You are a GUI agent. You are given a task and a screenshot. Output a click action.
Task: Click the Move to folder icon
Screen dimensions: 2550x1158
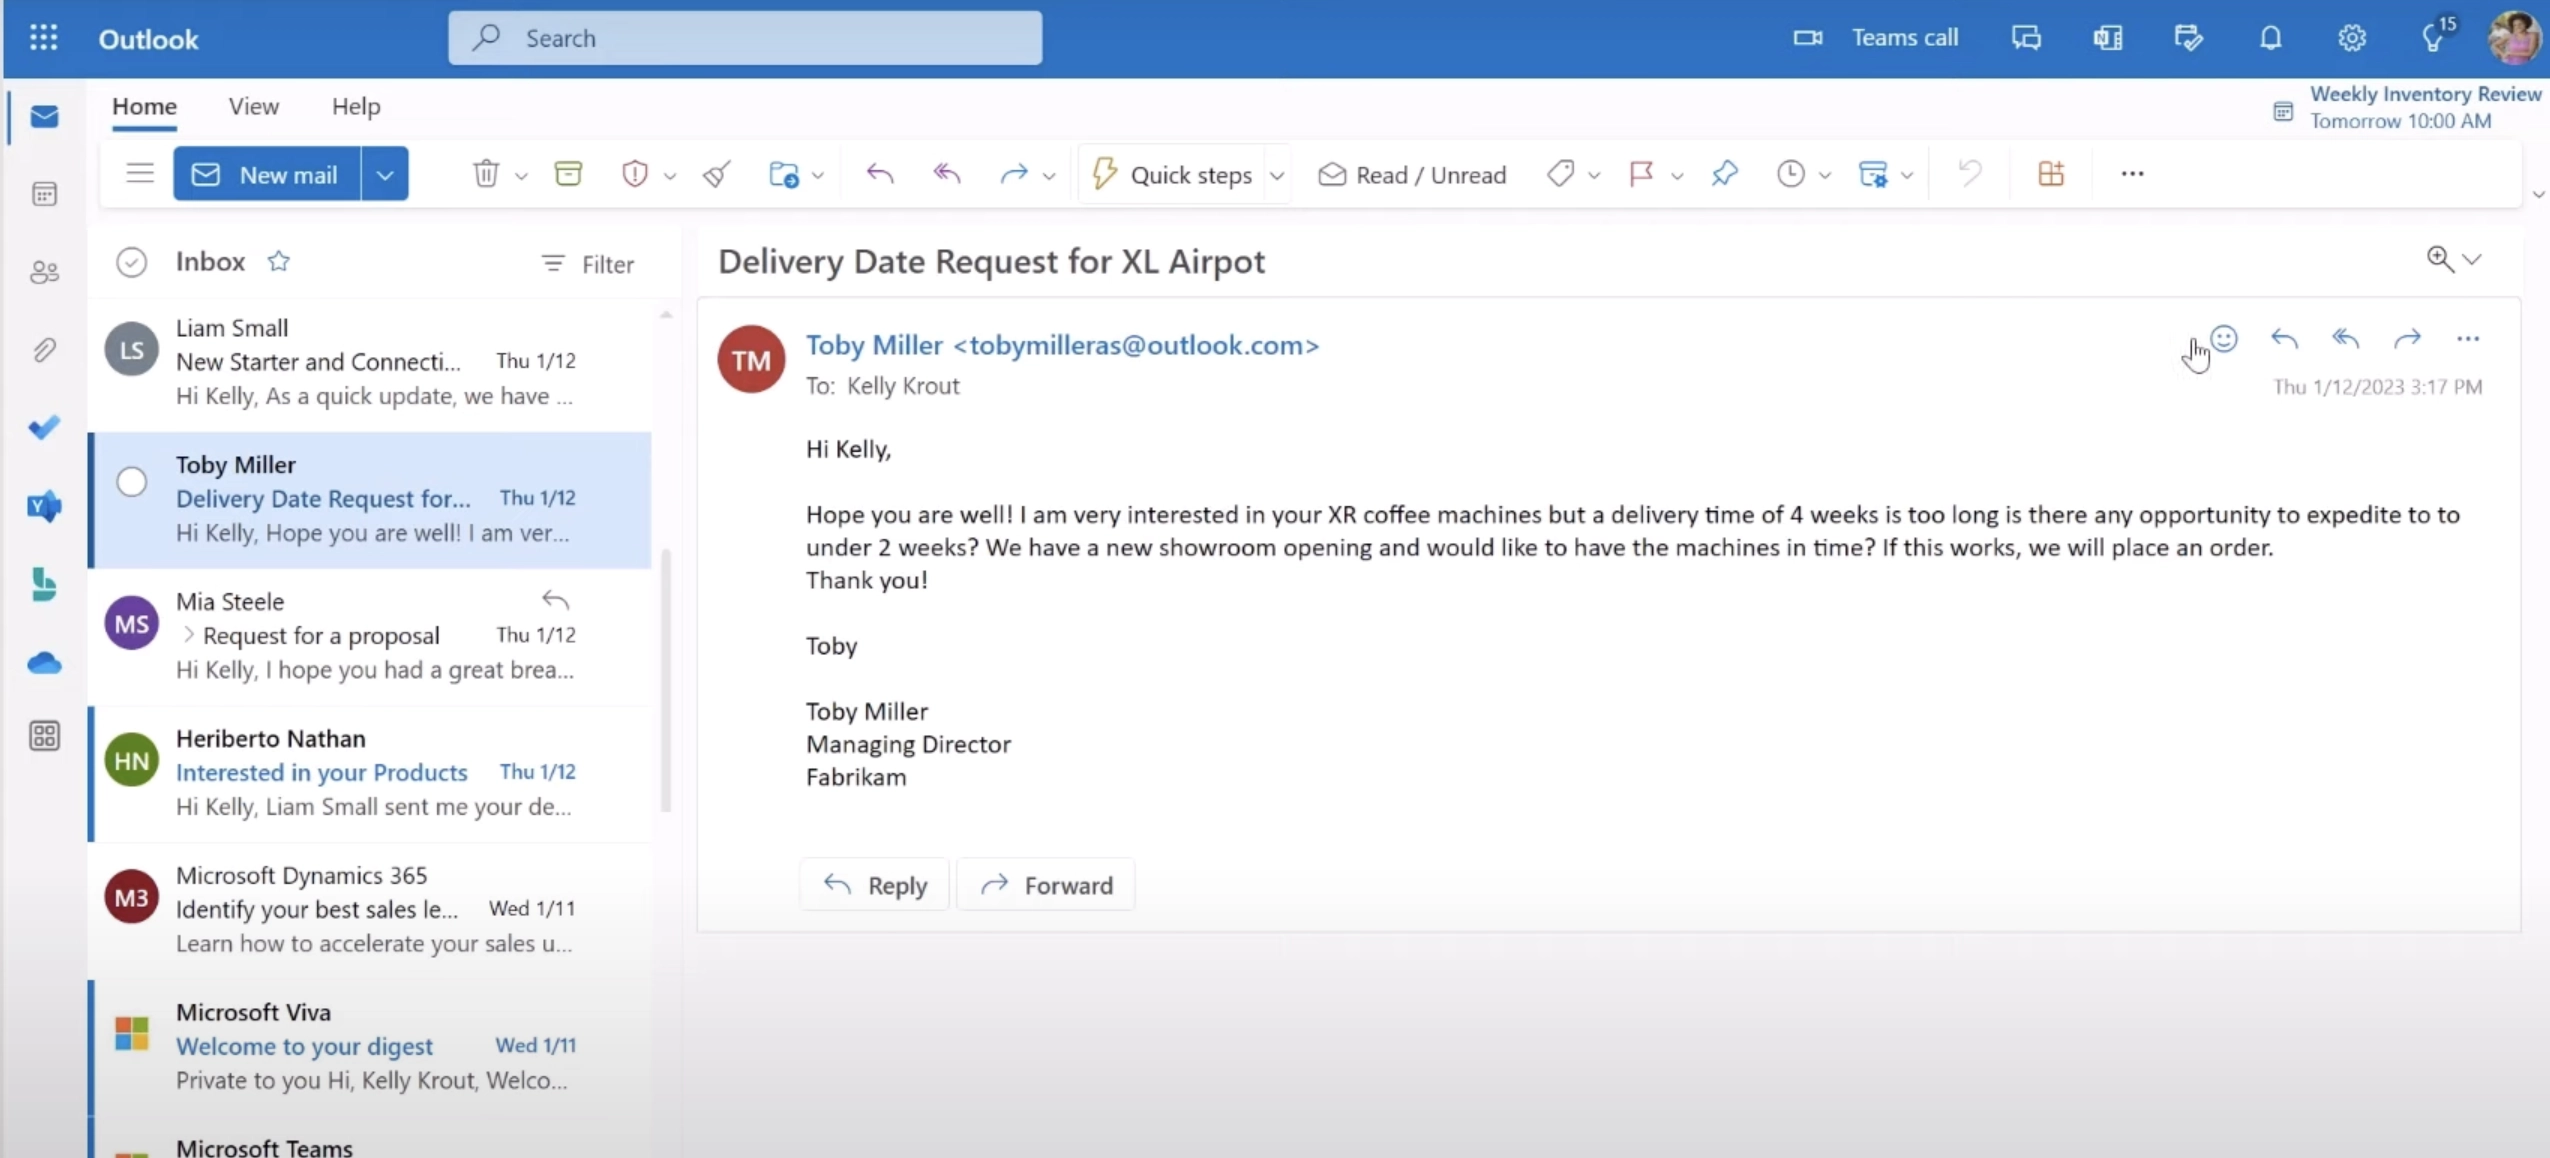783,174
